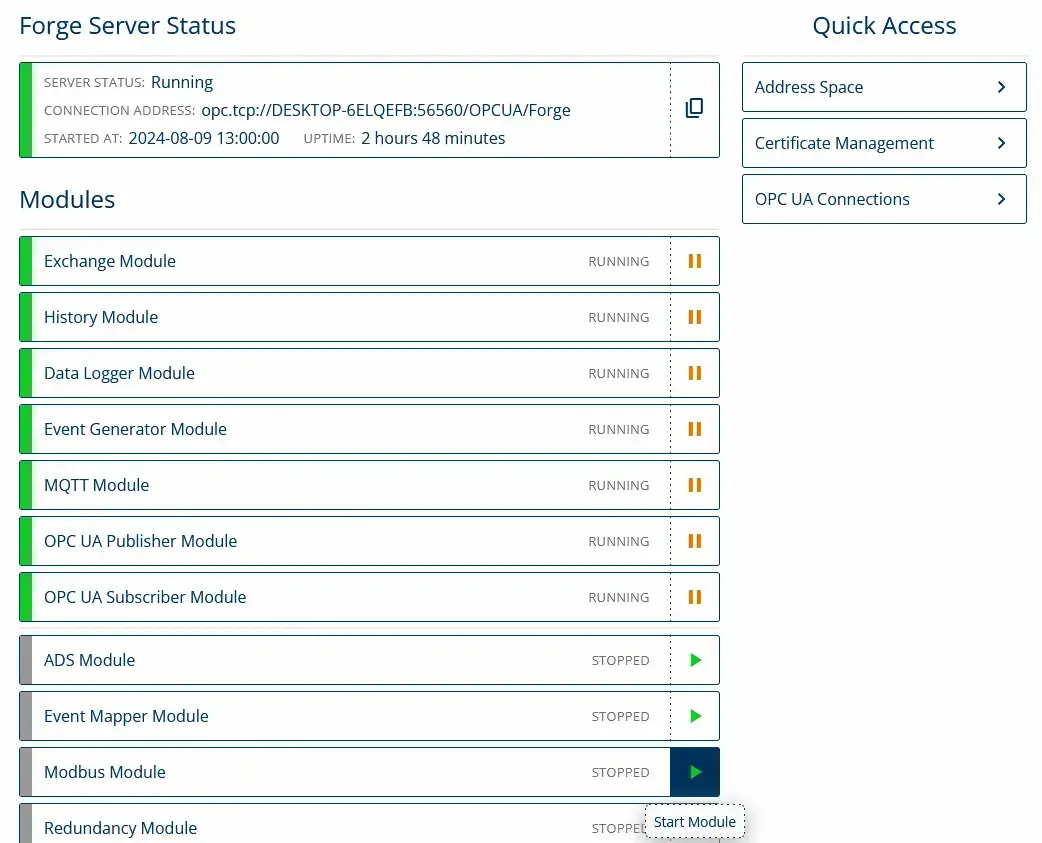Click the Certificate Management chevron arrow

click(1001, 143)
